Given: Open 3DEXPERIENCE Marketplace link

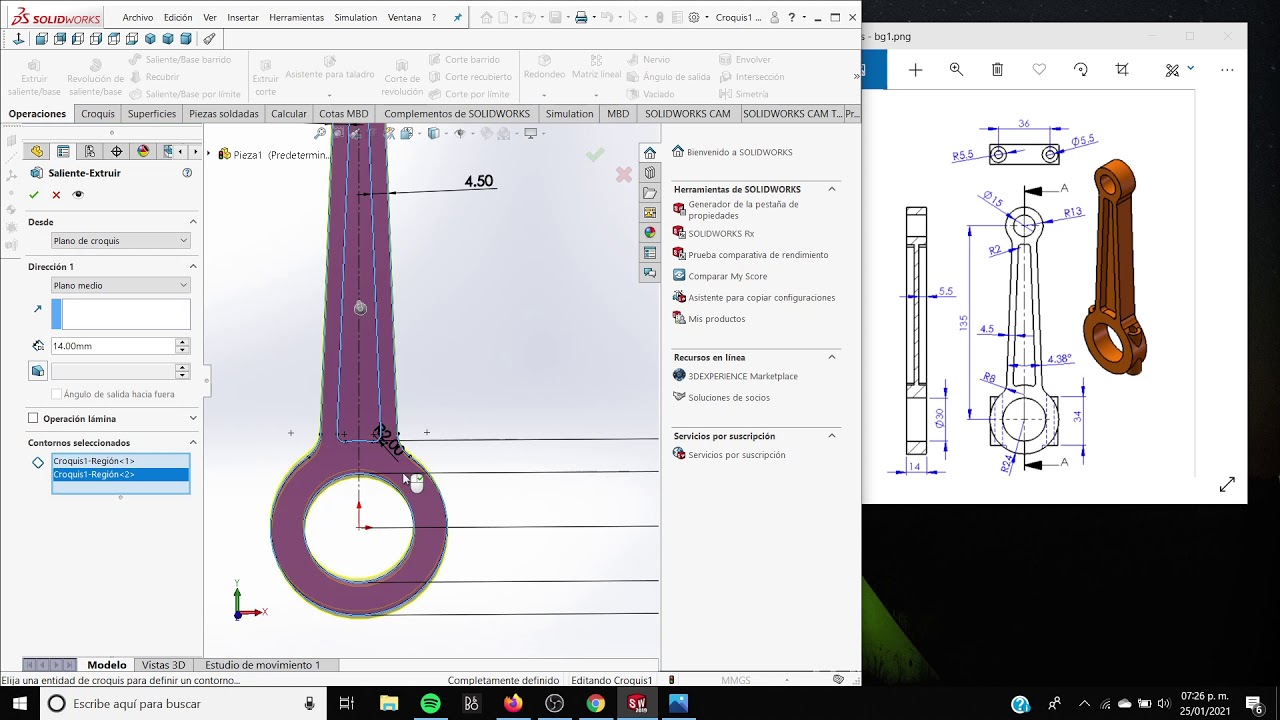Looking at the screenshot, I should coord(743,376).
